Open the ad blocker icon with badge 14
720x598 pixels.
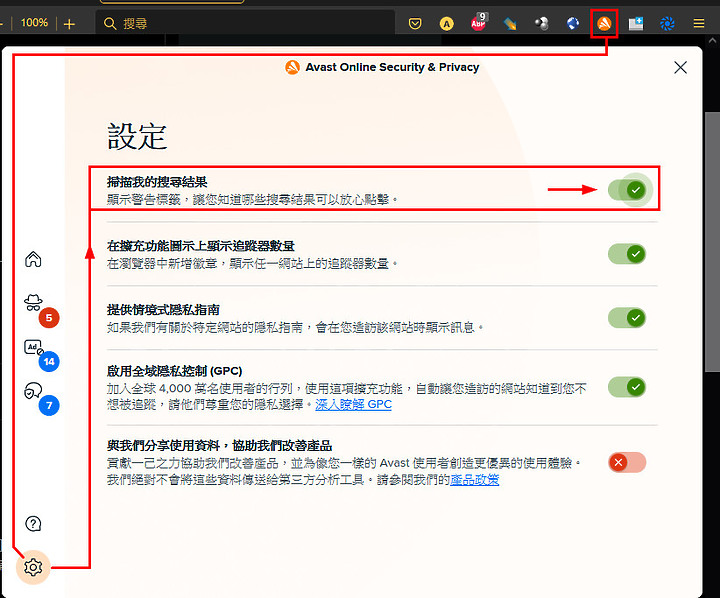(34, 347)
